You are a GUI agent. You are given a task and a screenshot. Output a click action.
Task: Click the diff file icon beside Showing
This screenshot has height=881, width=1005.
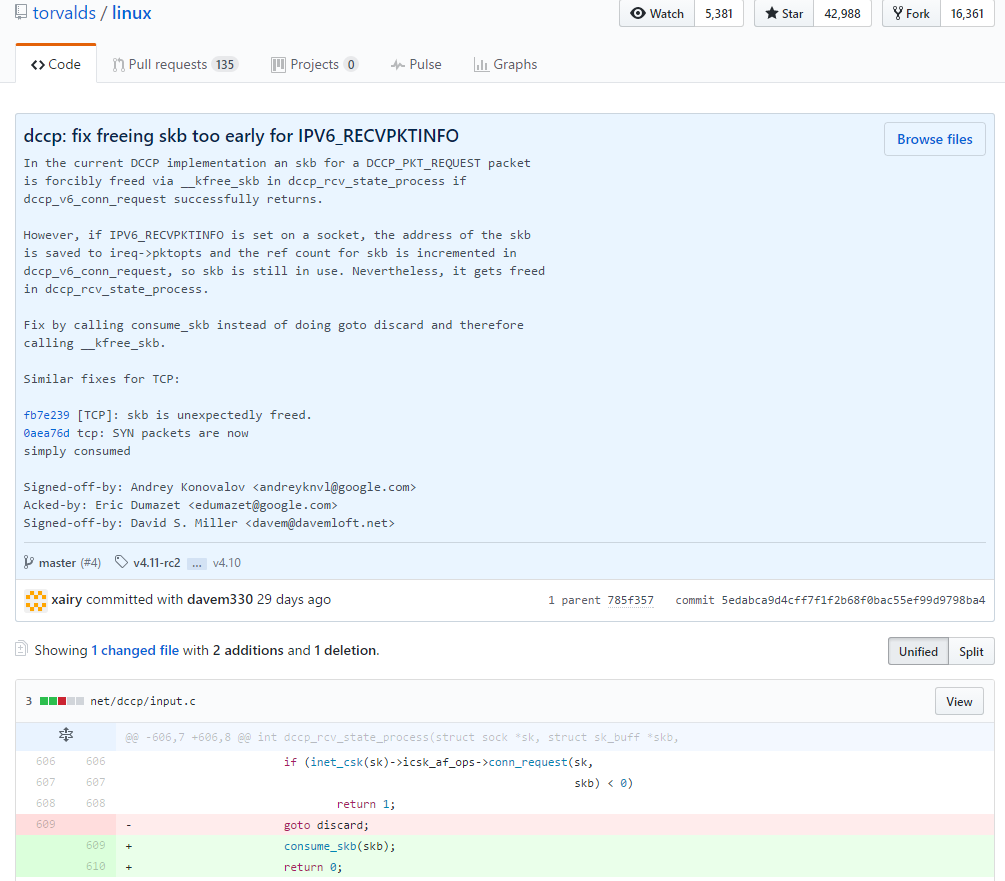[x=21, y=649]
